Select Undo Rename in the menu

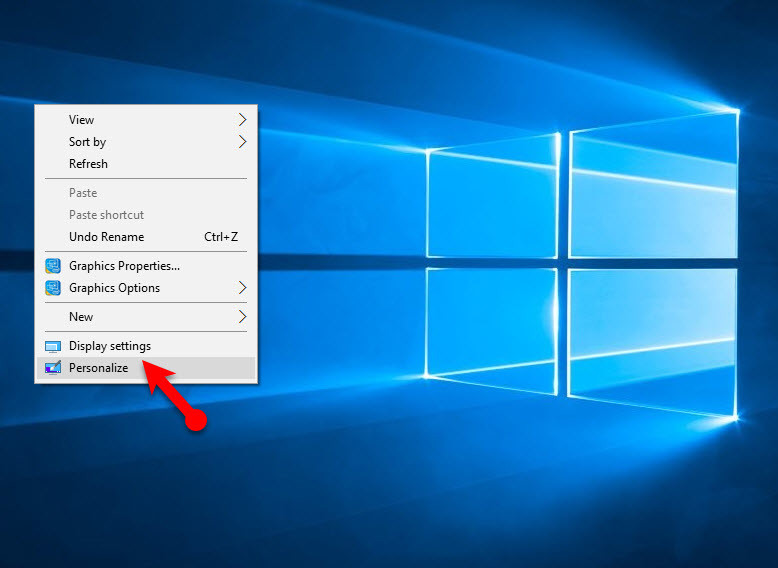coord(146,237)
